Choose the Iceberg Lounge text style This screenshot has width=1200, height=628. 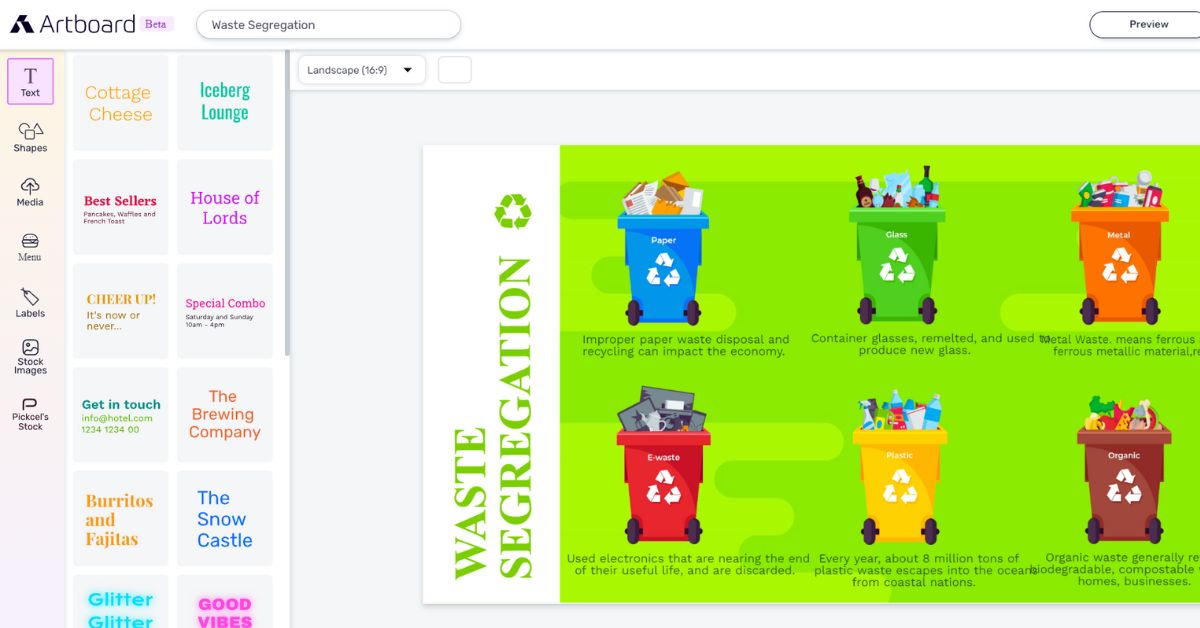[225, 102]
